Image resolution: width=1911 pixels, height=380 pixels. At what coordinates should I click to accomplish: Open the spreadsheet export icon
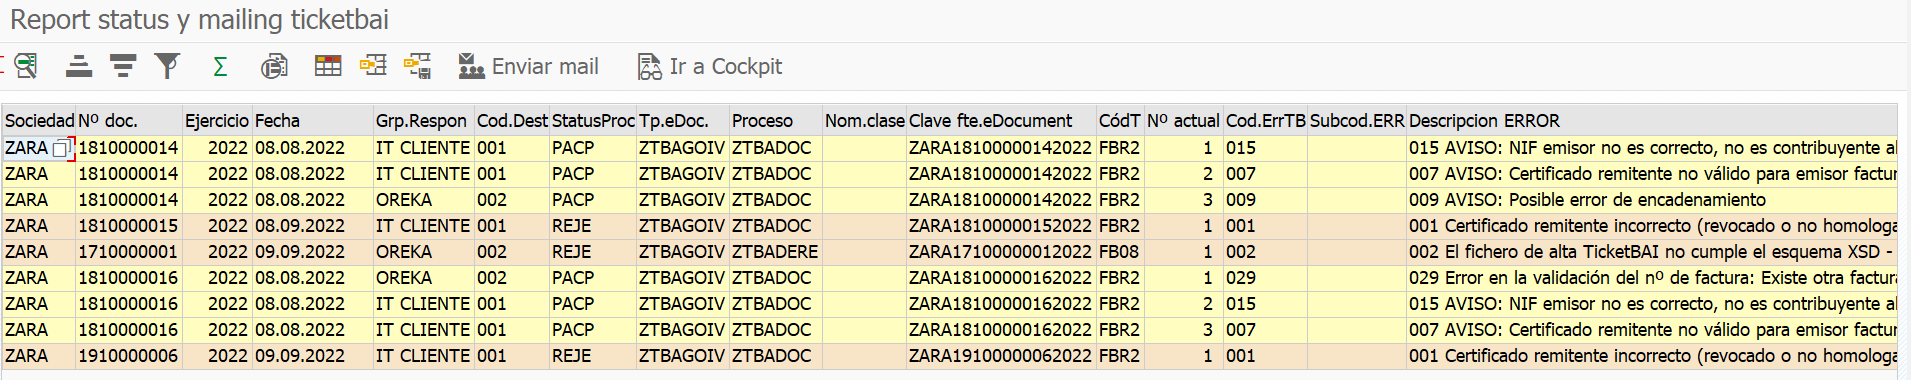[274, 66]
